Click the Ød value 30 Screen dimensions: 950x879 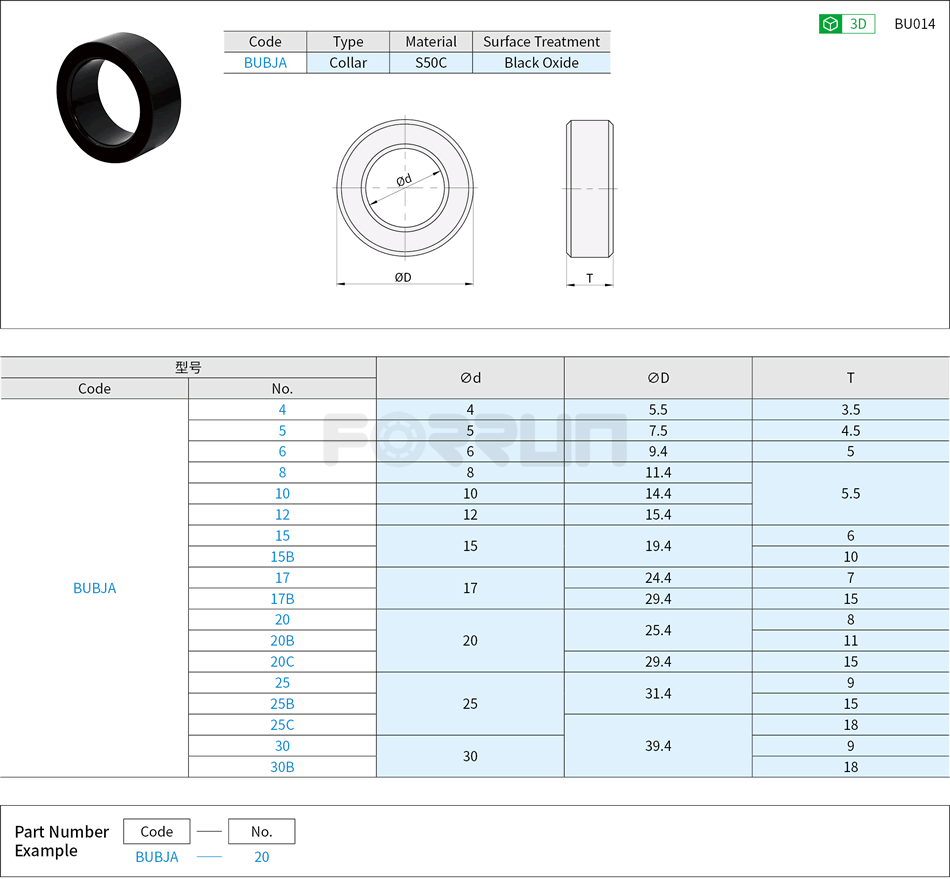[x=470, y=757]
